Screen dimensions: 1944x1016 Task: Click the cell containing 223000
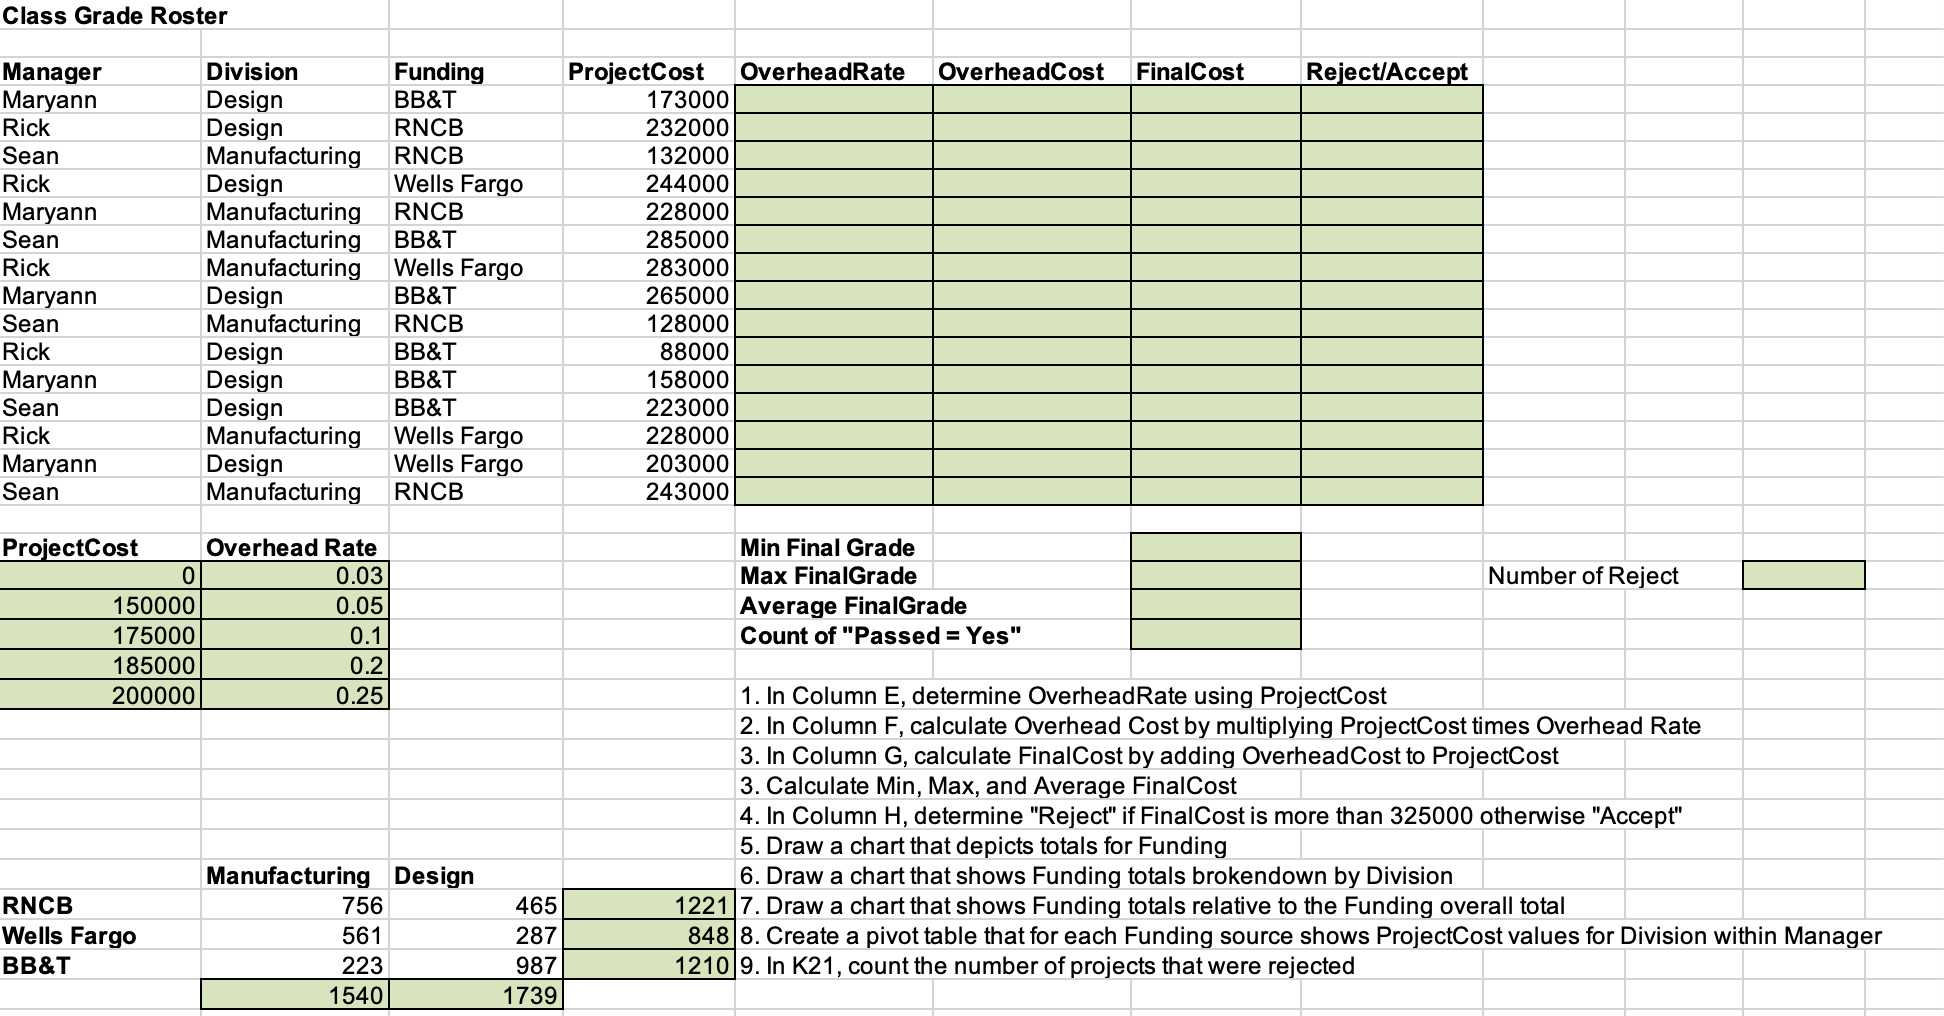[x=649, y=408]
